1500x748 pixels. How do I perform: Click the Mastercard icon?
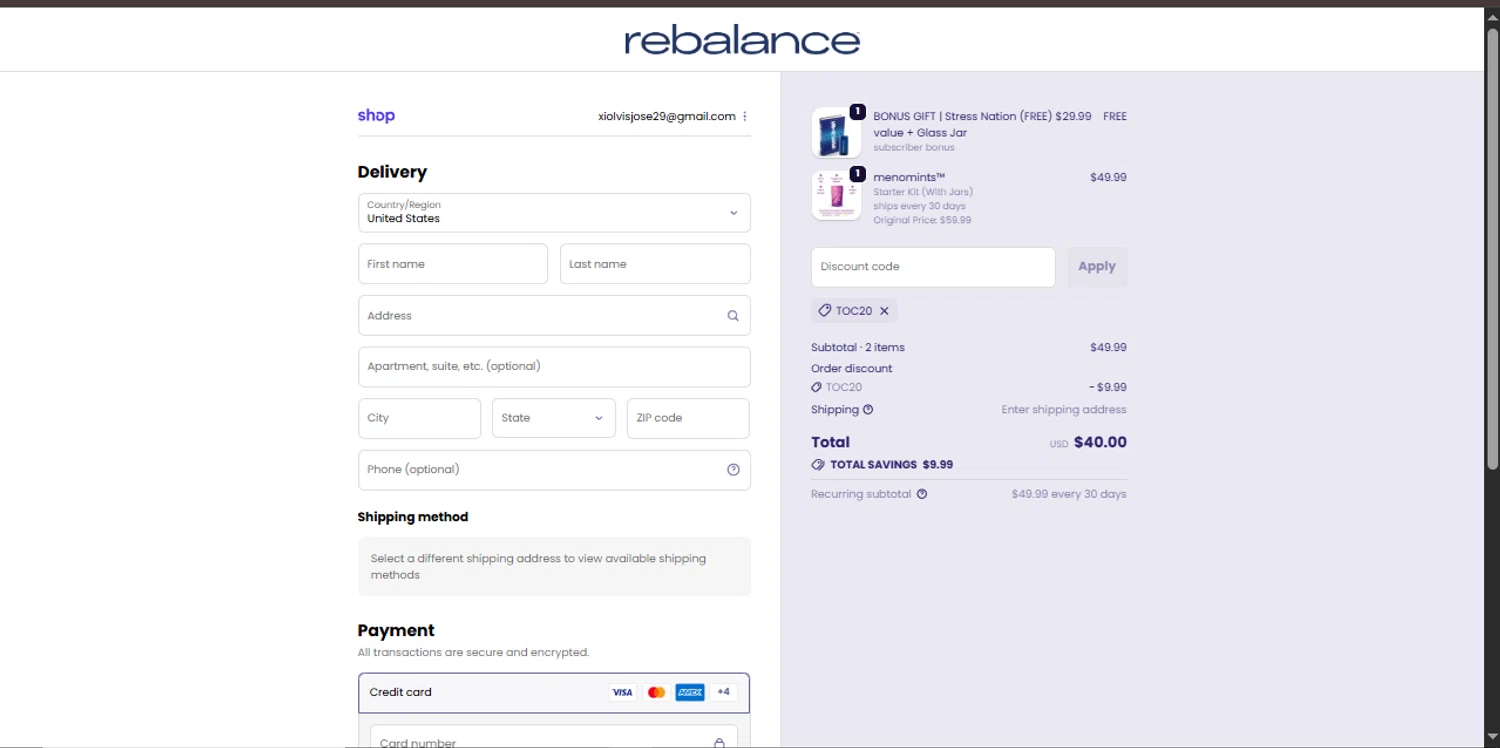[x=656, y=692]
